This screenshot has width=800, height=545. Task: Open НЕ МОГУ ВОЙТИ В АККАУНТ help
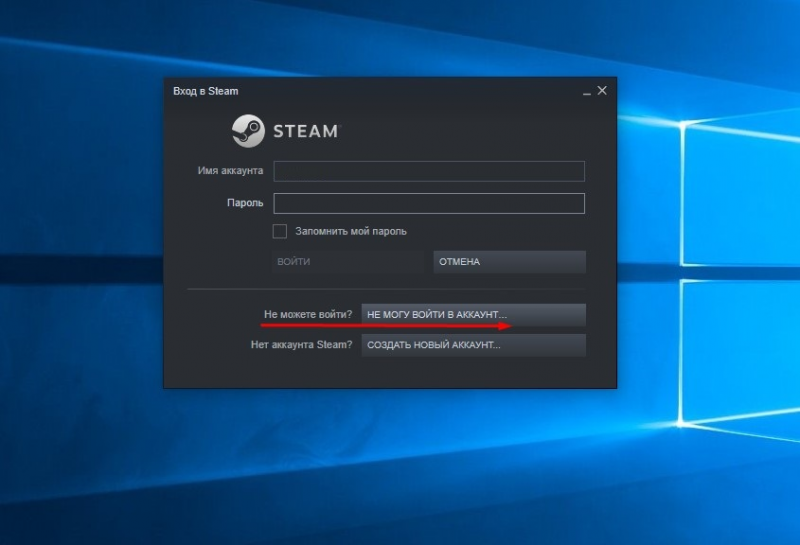[473, 315]
